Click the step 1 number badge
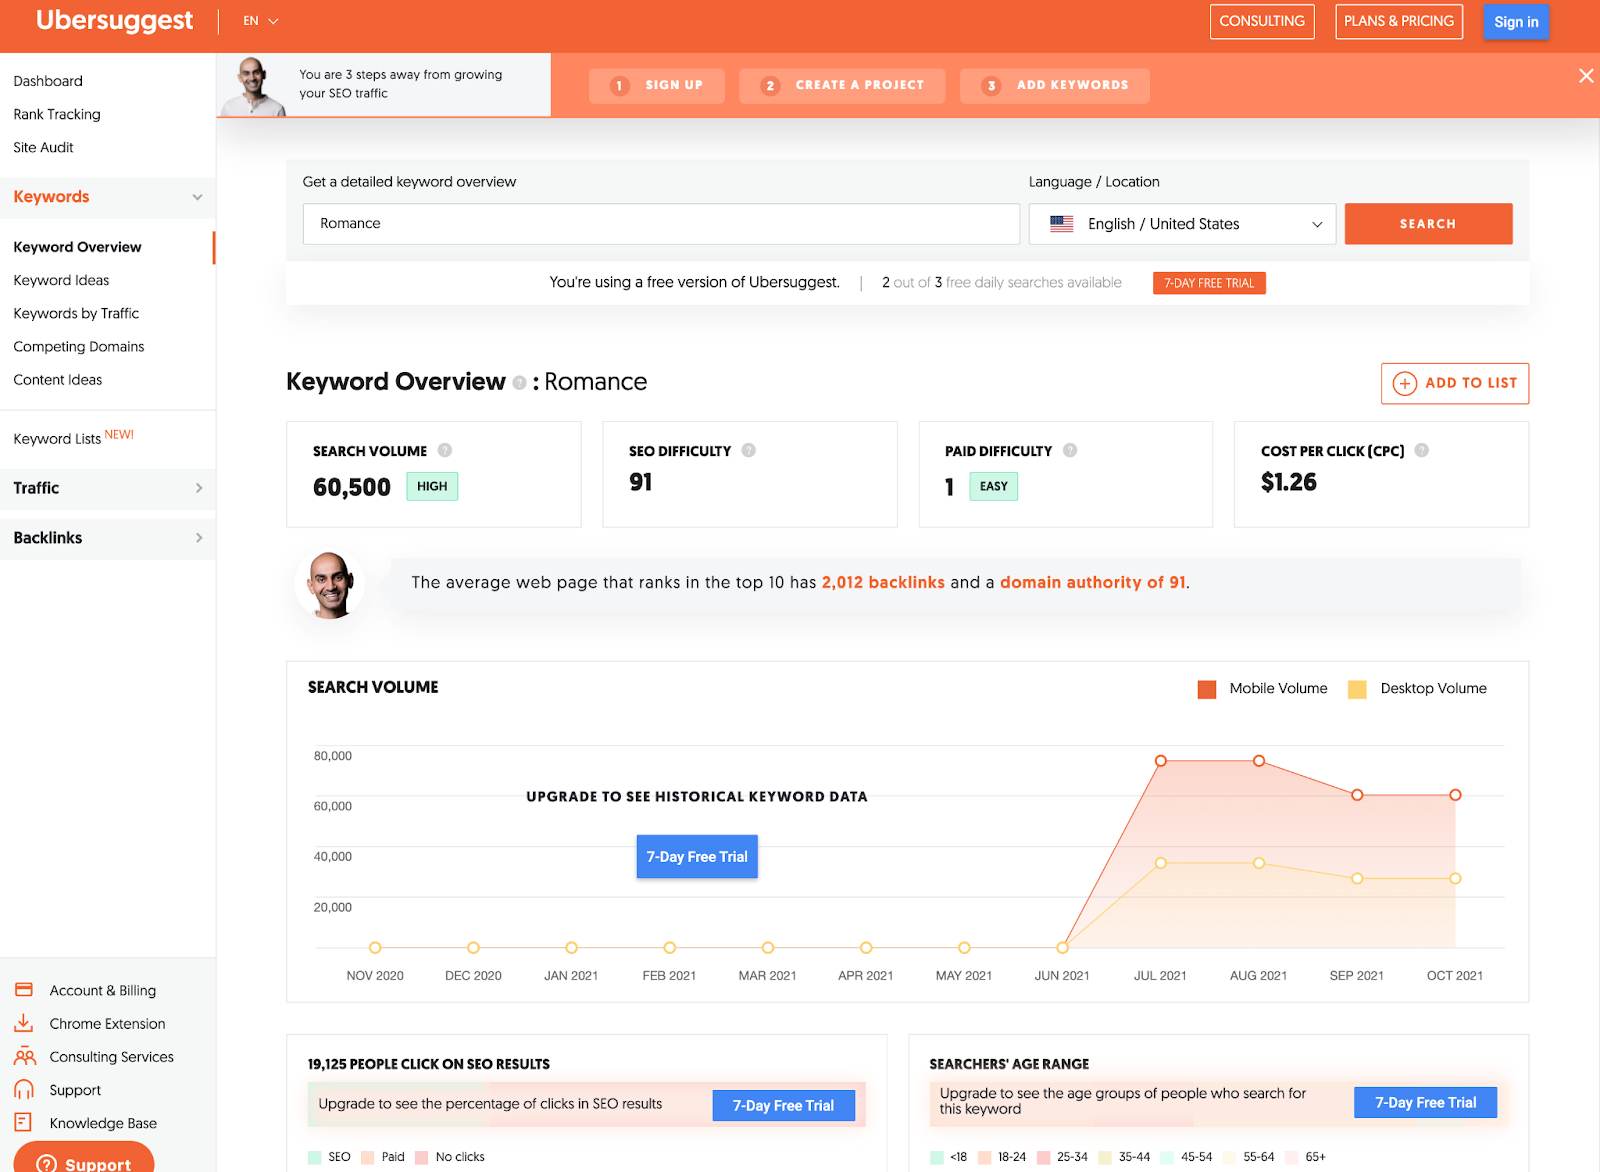This screenshot has height=1172, width=1600. (x=620, y=86)
